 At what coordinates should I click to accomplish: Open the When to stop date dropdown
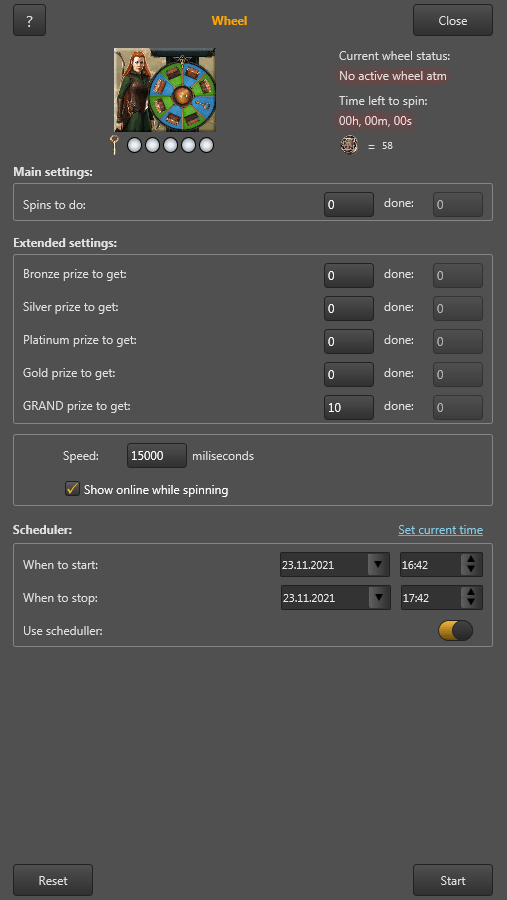[x=378, y=598]
